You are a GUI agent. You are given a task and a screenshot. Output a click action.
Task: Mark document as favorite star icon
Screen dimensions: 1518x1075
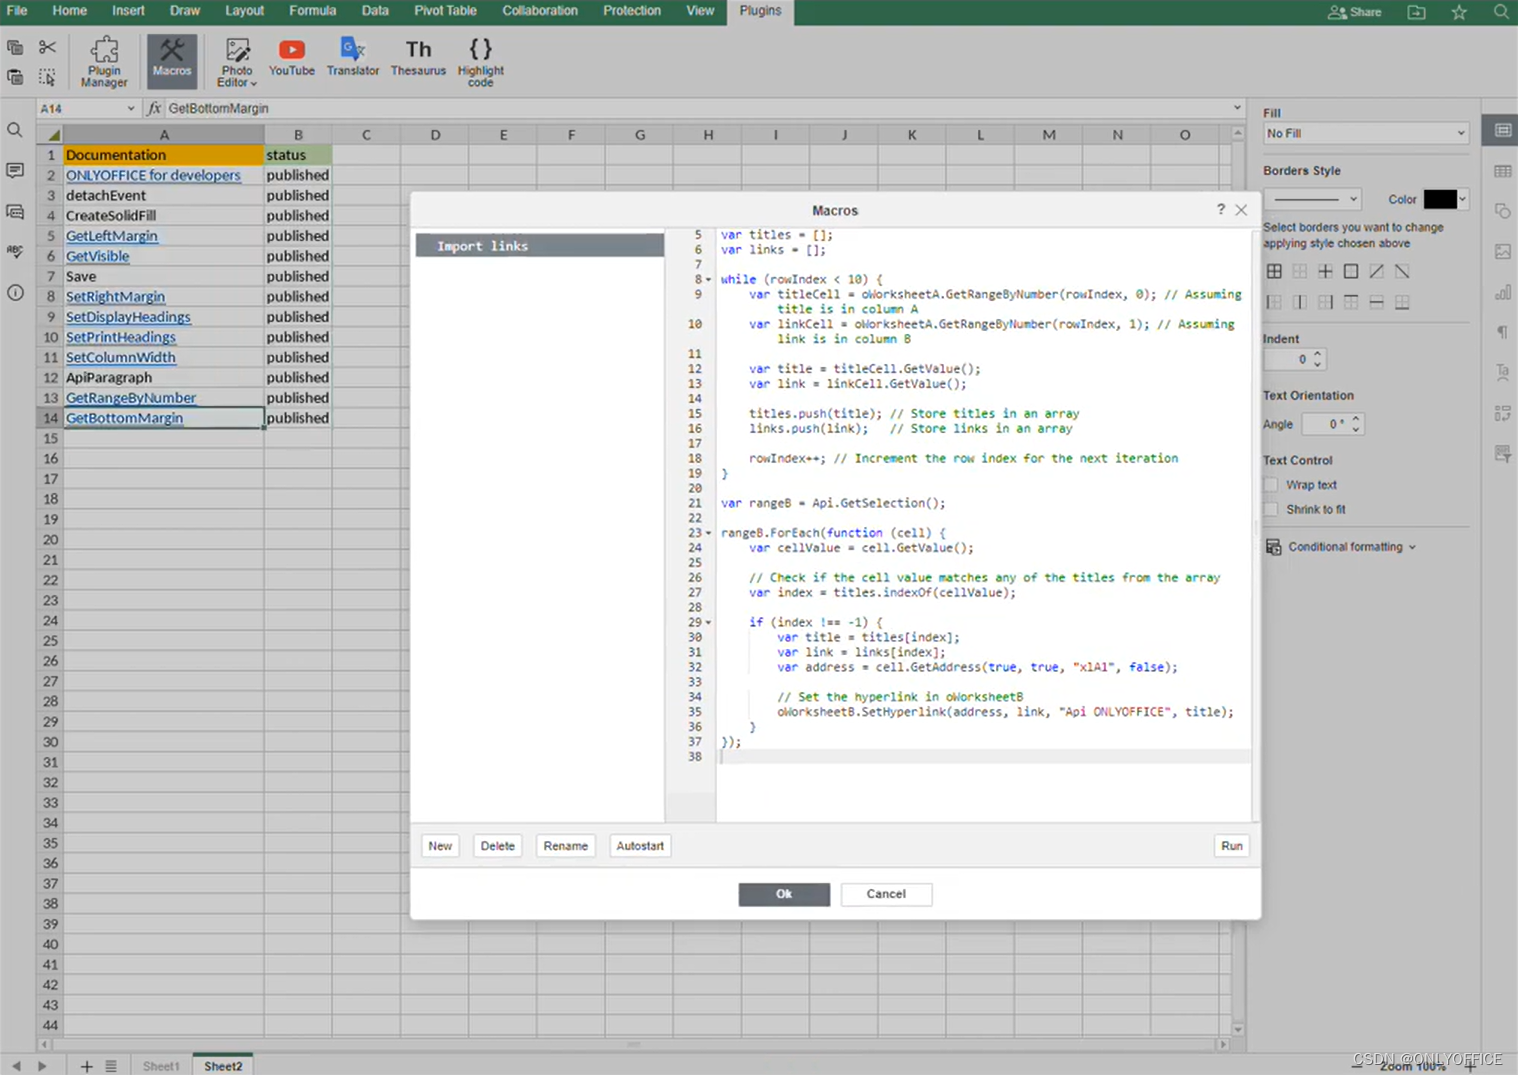pos(1459,12)
